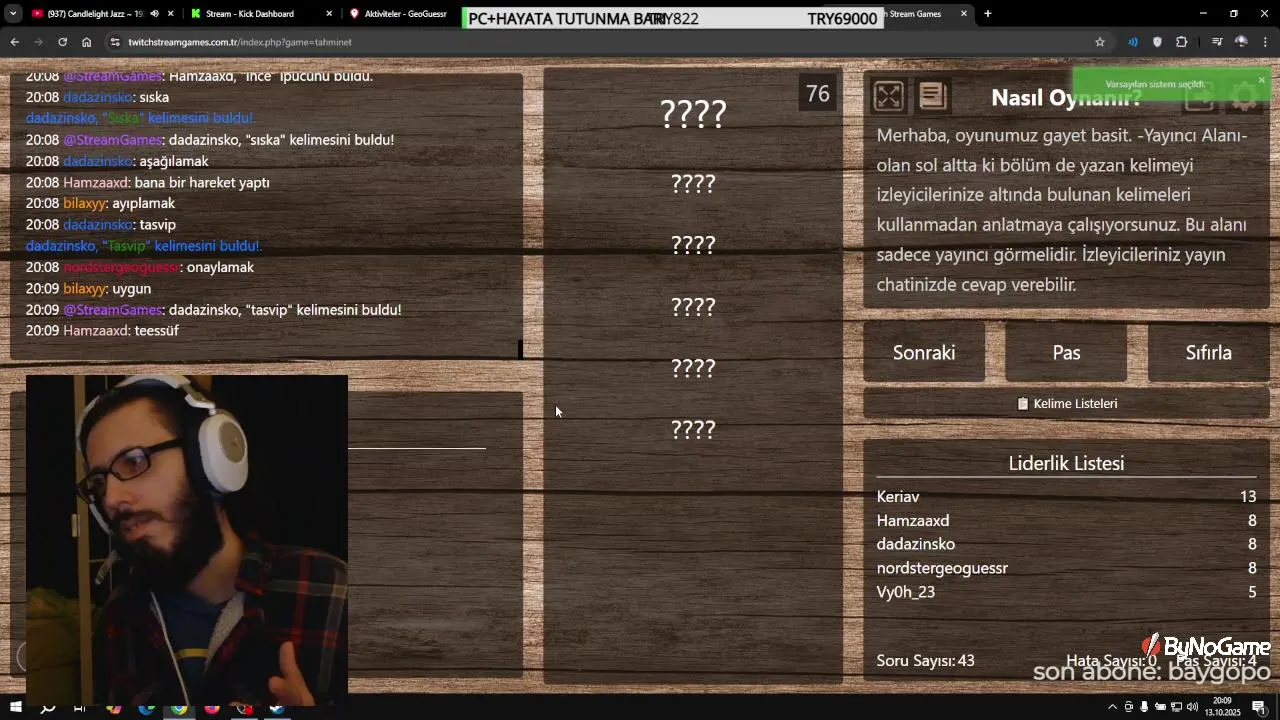The height and width of the screenshot is (720, 1280).
Task: Select Hamzaaxd in Liderlik Listesi
Action: coord(913,520)
